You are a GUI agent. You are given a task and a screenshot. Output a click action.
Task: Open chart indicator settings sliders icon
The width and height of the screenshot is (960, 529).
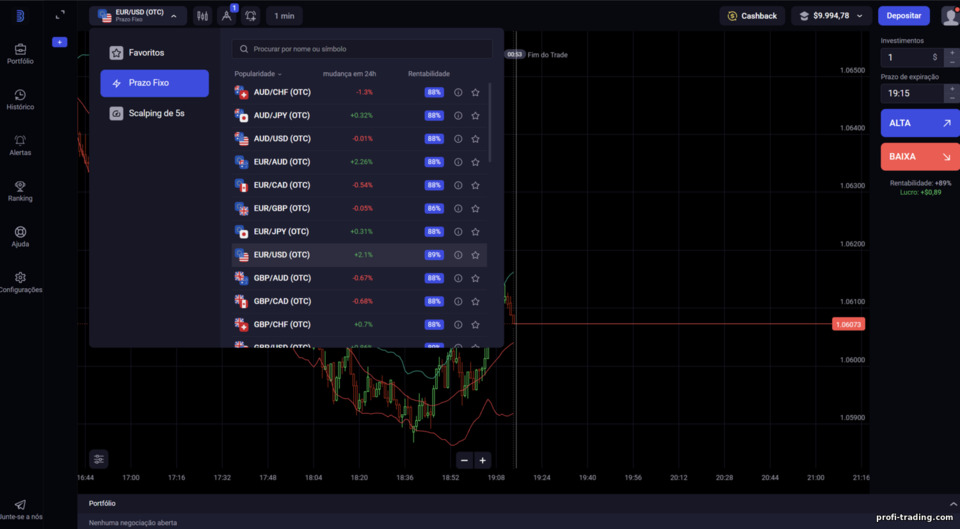(99, 459)
